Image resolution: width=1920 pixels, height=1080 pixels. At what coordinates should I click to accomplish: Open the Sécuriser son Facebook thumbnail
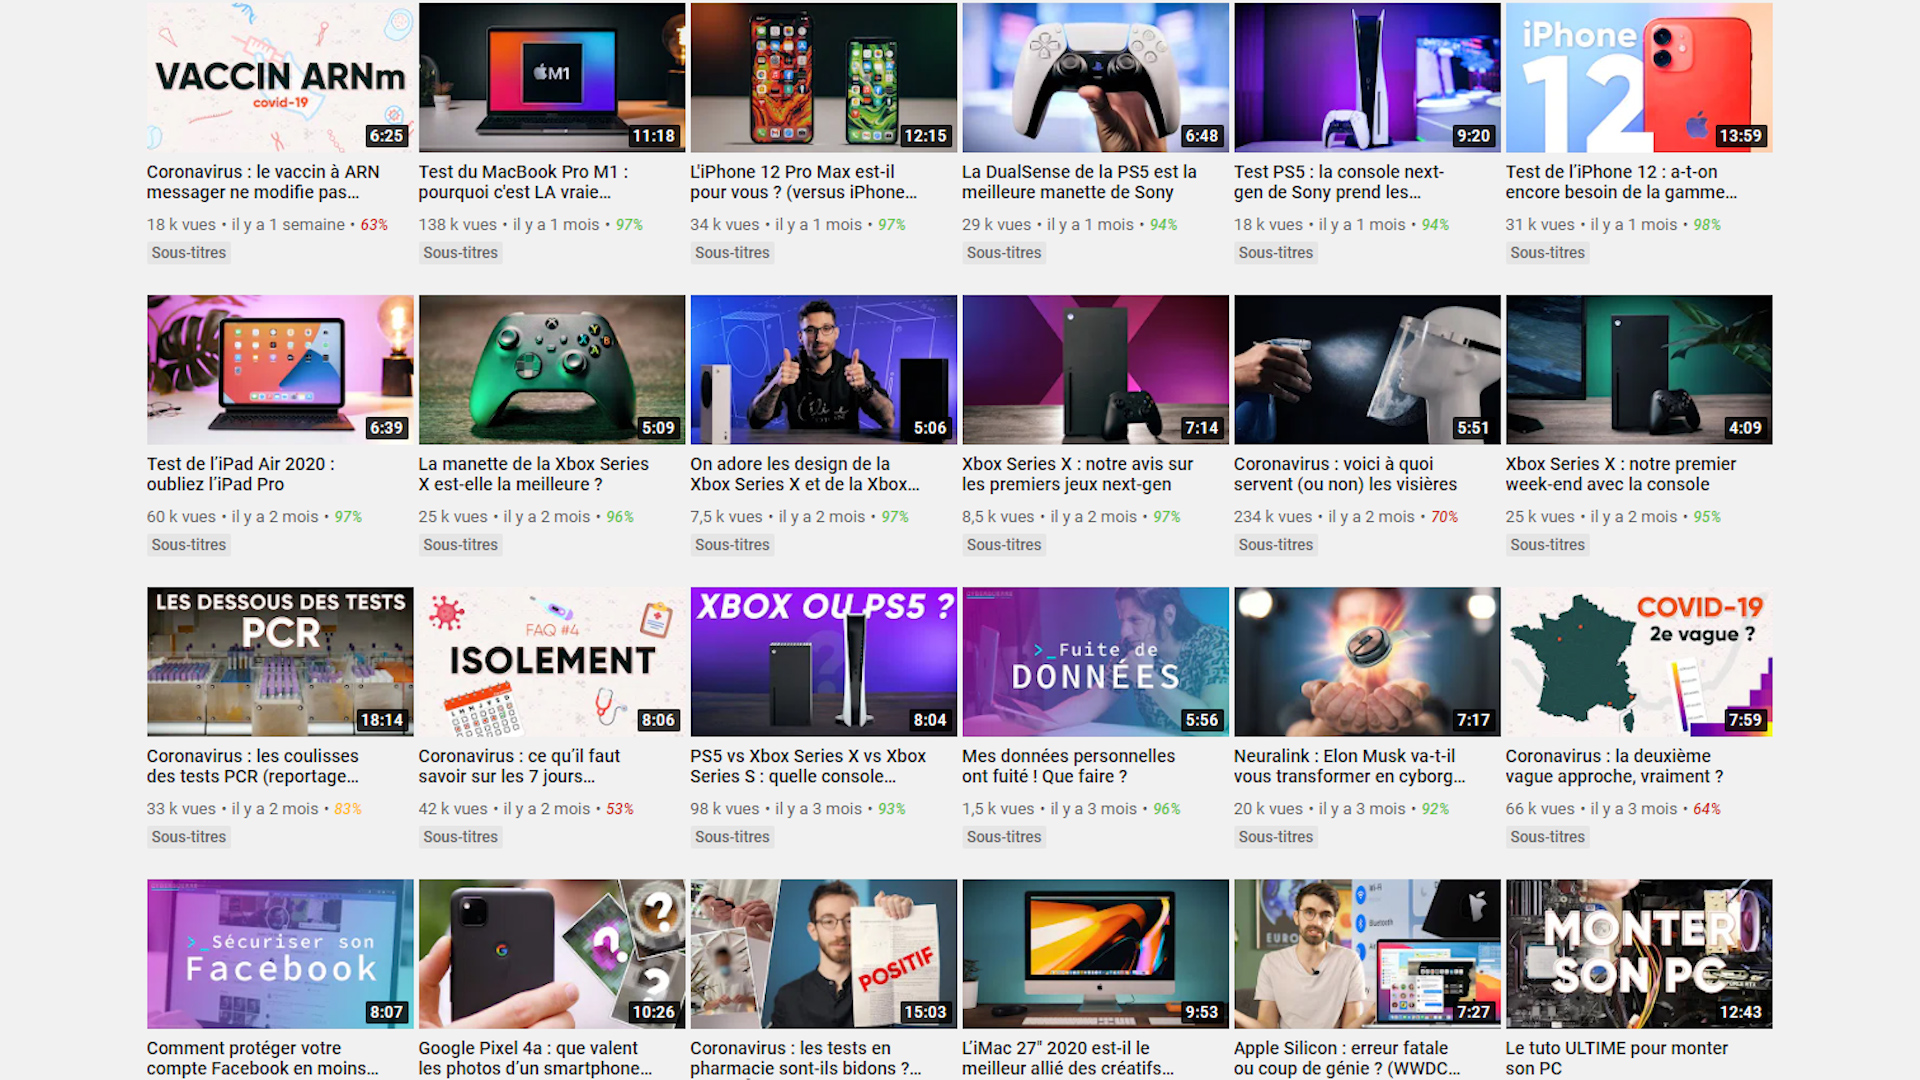(280, 954)
